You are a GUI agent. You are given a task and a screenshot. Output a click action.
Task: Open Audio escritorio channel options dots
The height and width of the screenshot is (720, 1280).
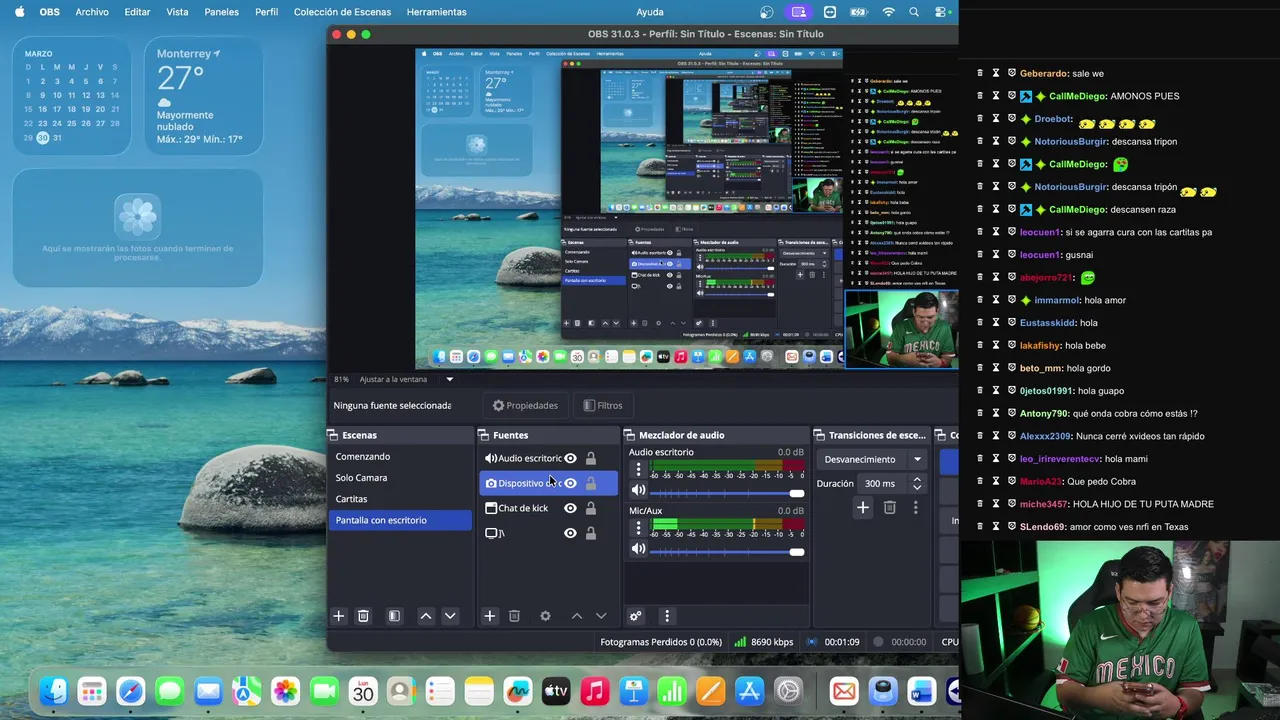point(639,470)
